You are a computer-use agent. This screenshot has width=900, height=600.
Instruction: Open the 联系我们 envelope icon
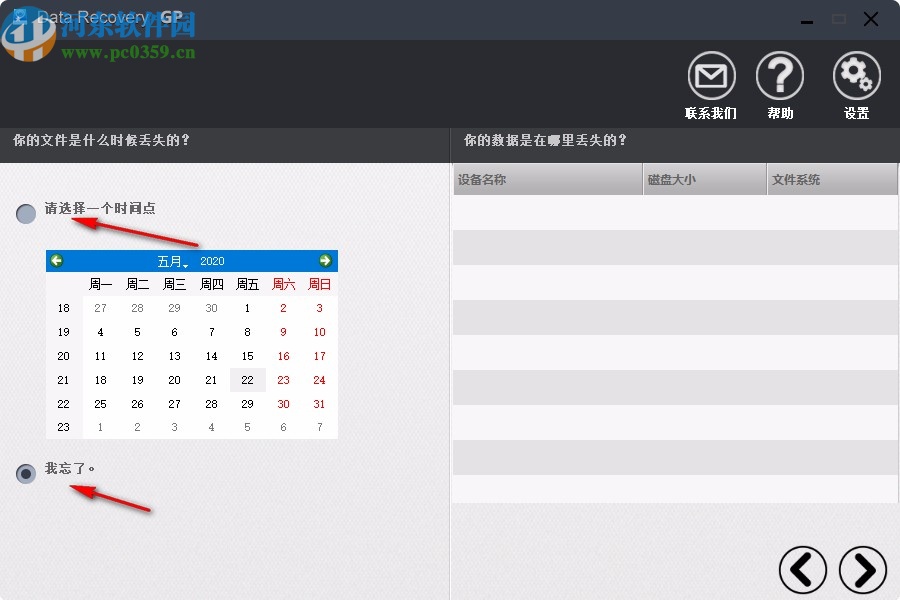click(x=711, y=75)
